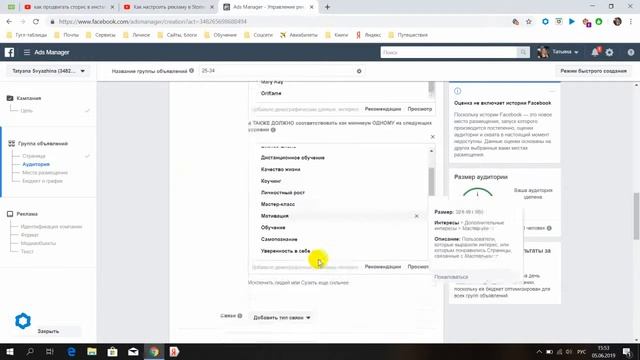Click the main page vertical scrollbar

click(x=636, y=216)
